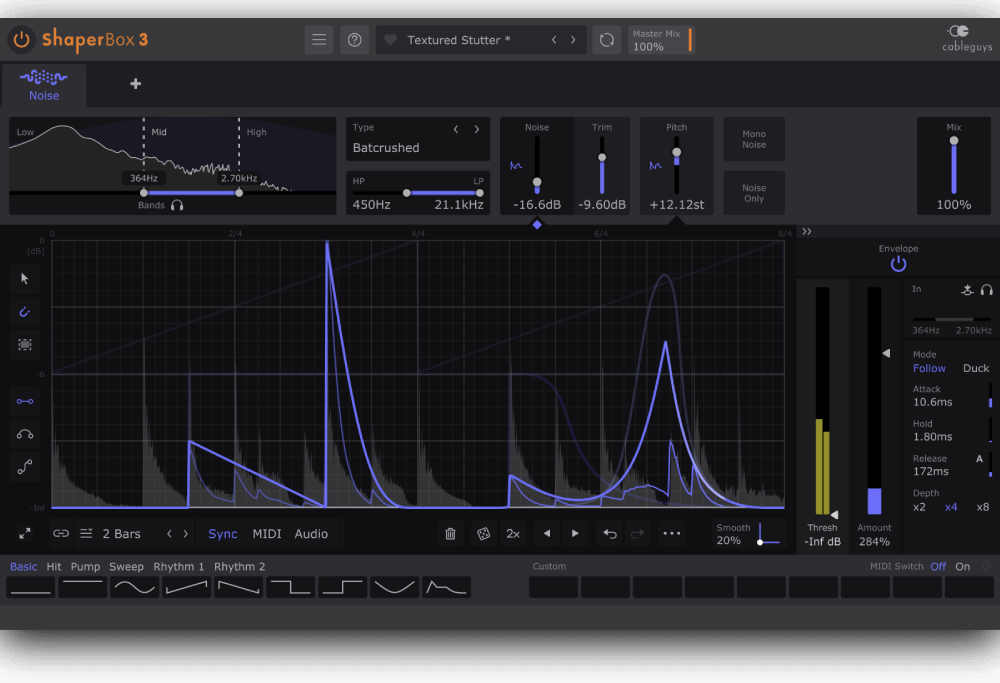The width and height of the screenshot is (1000, 683).
Task: Decrease the 2 Bars length
Action: point(169,534)
